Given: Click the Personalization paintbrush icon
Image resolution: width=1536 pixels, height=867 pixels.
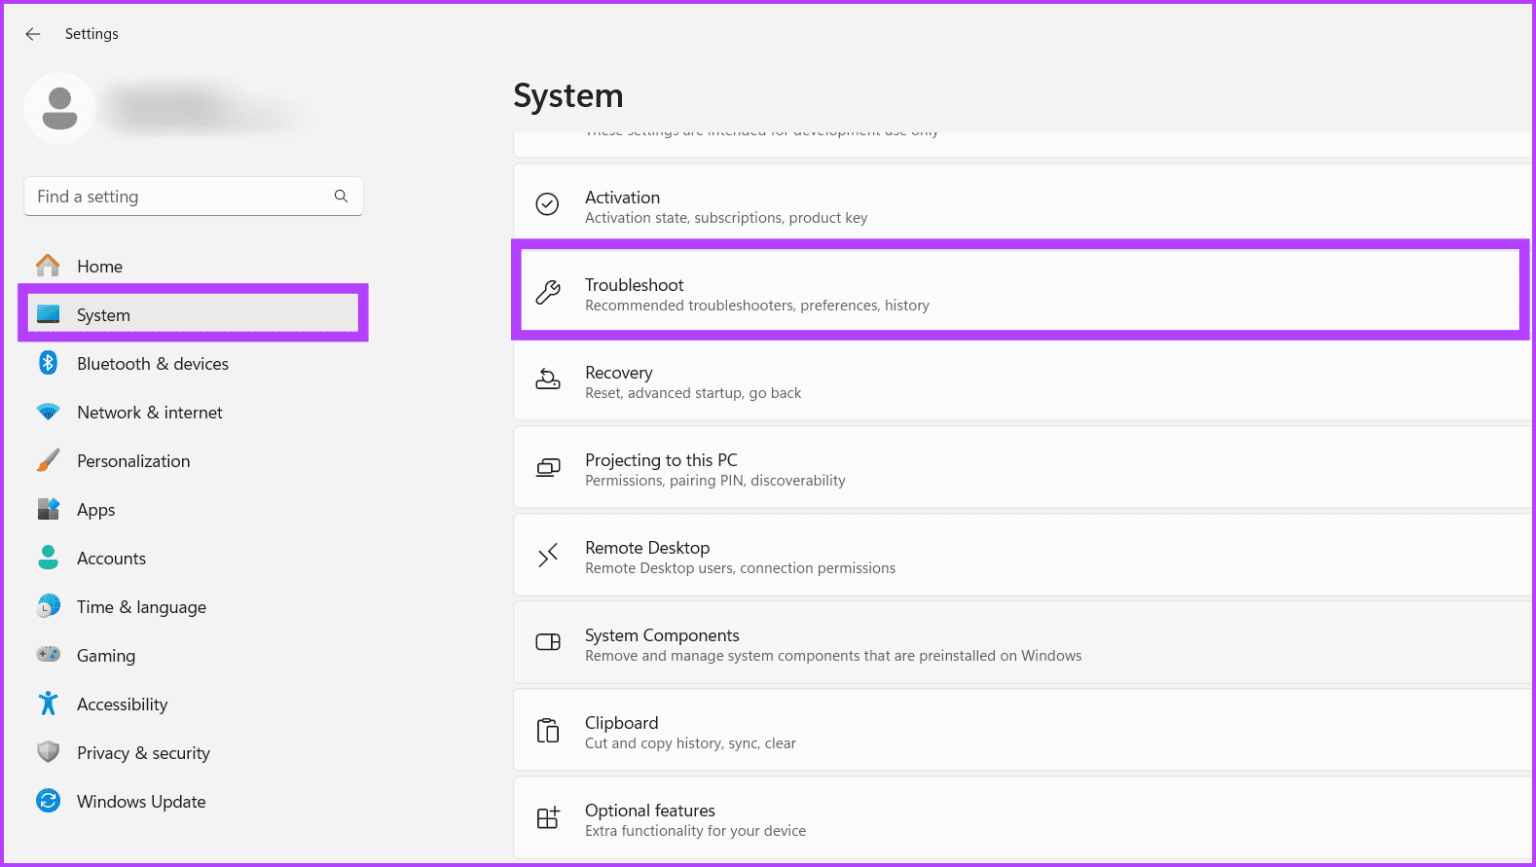Looking at the screenshot, I should (47, 461).
